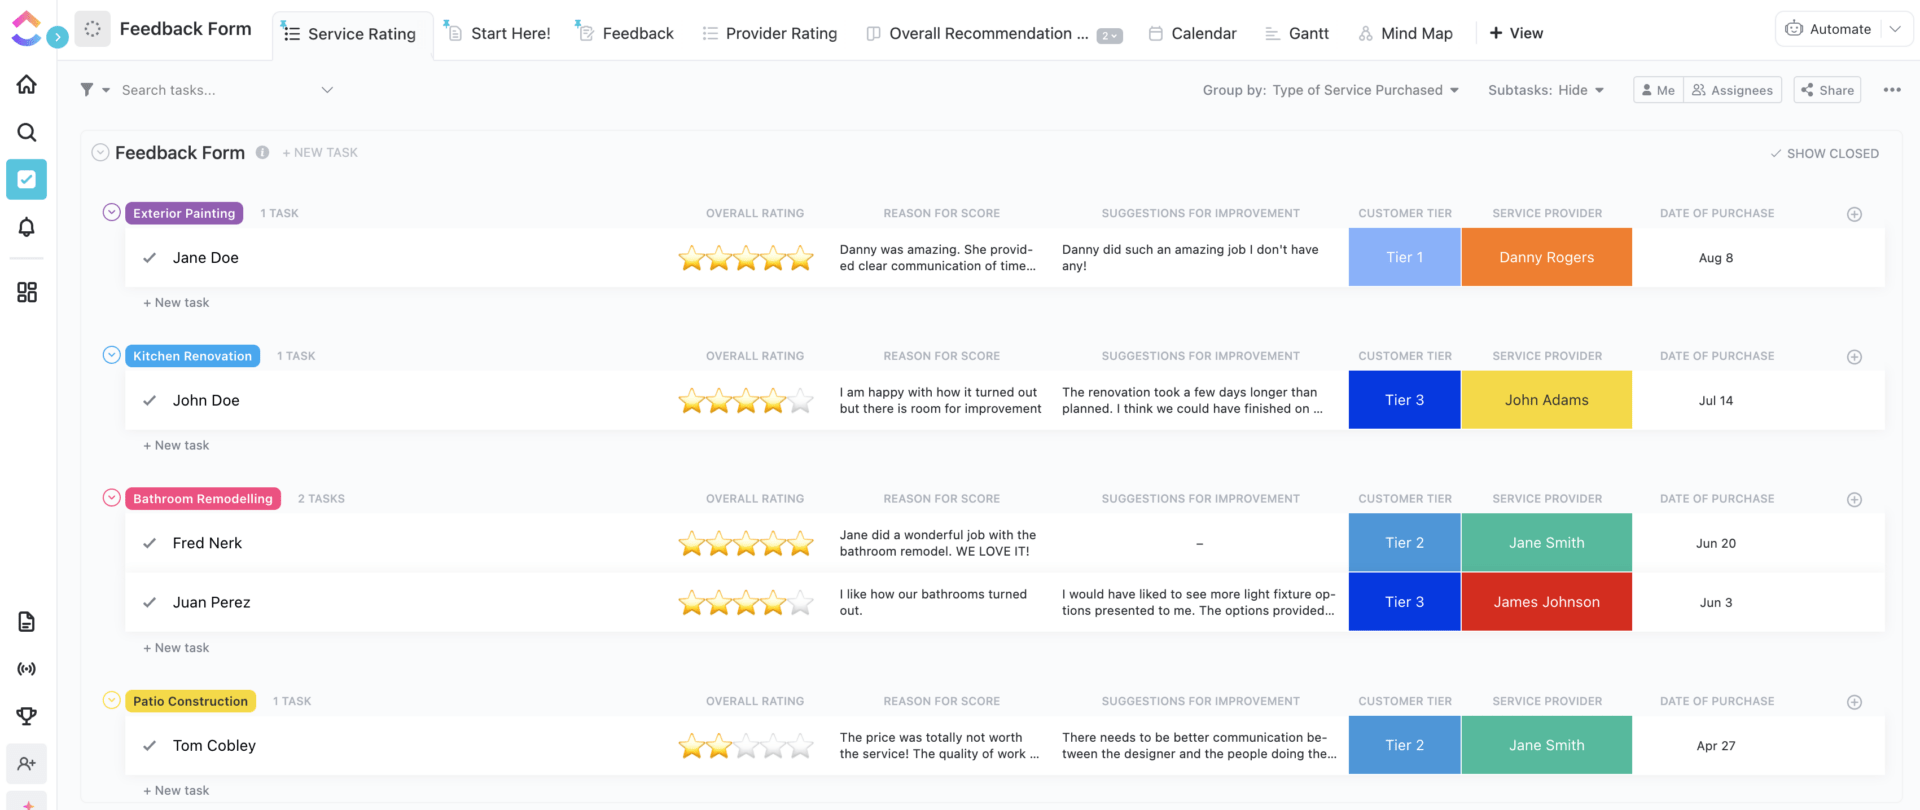
Task: Click the Automate button
Action: (x=1829, y=29)
